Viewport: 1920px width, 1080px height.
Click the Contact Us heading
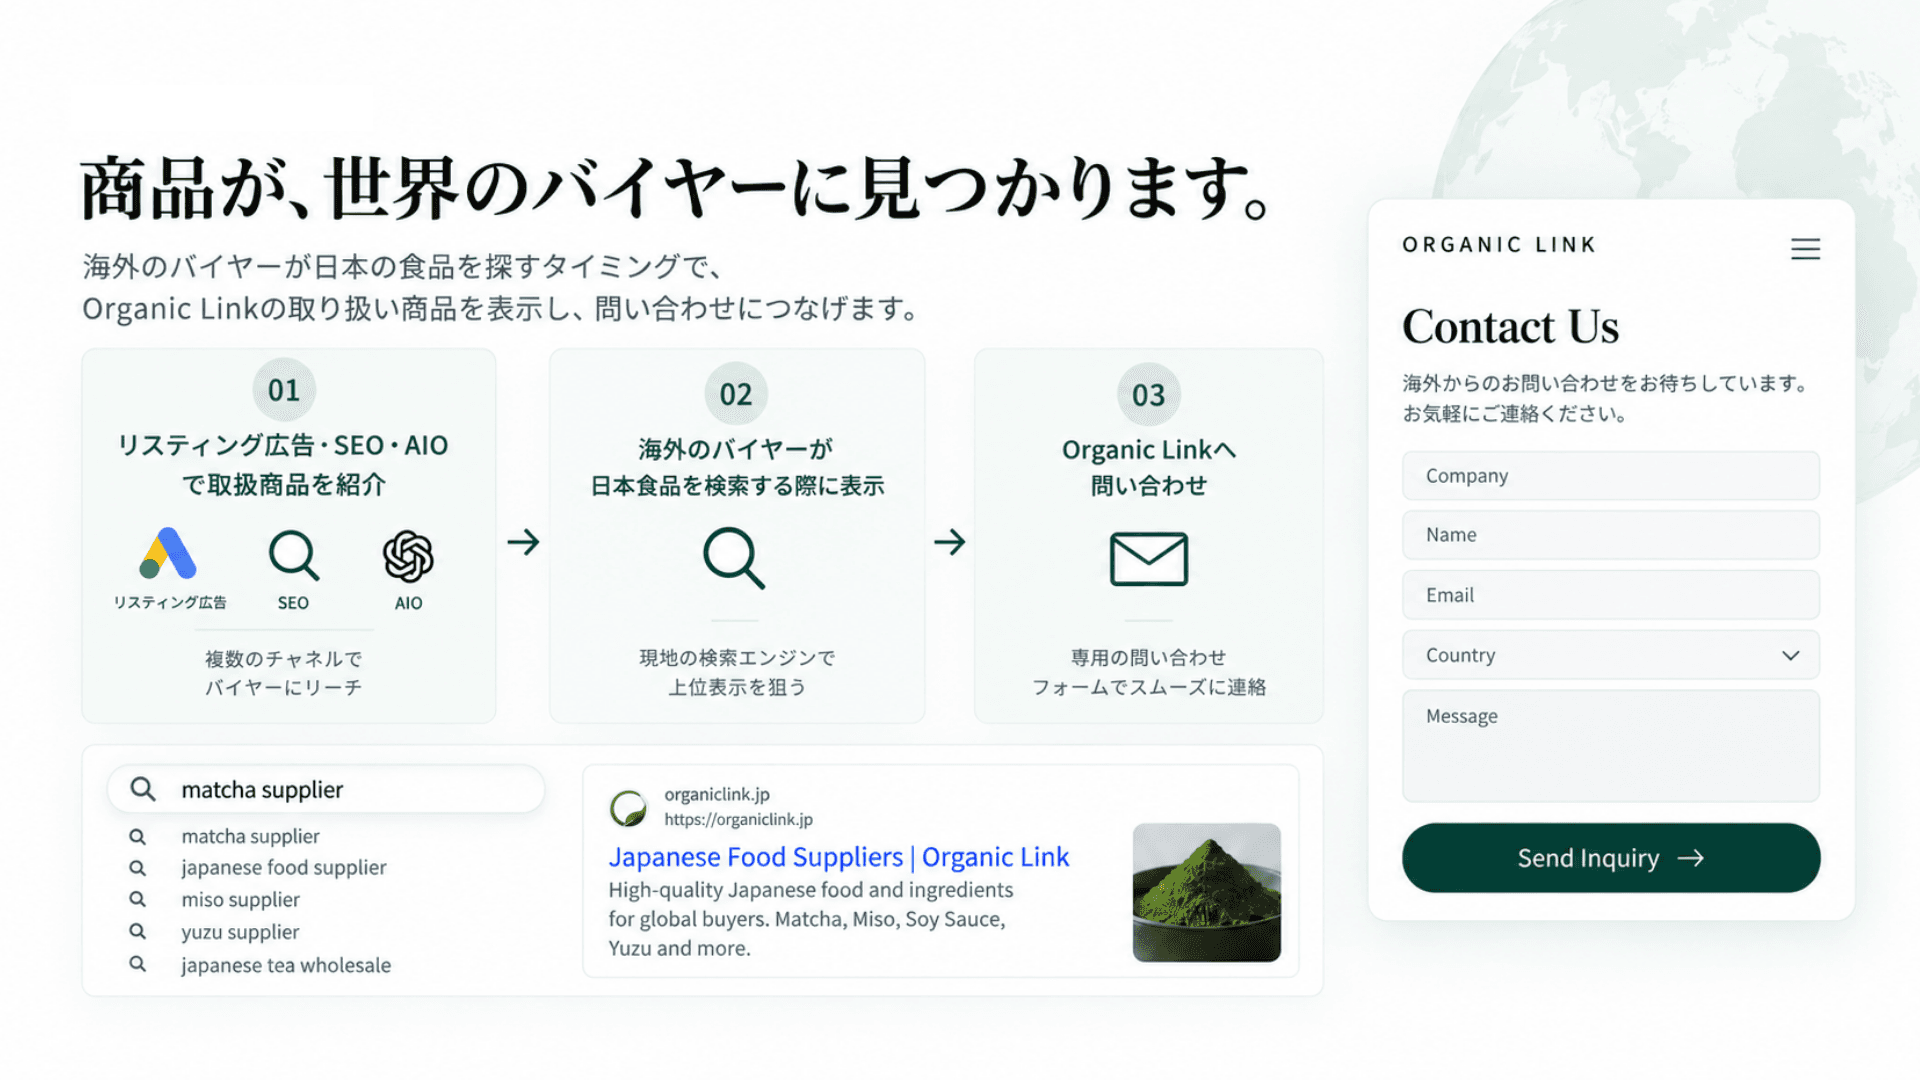[1510, 326]
